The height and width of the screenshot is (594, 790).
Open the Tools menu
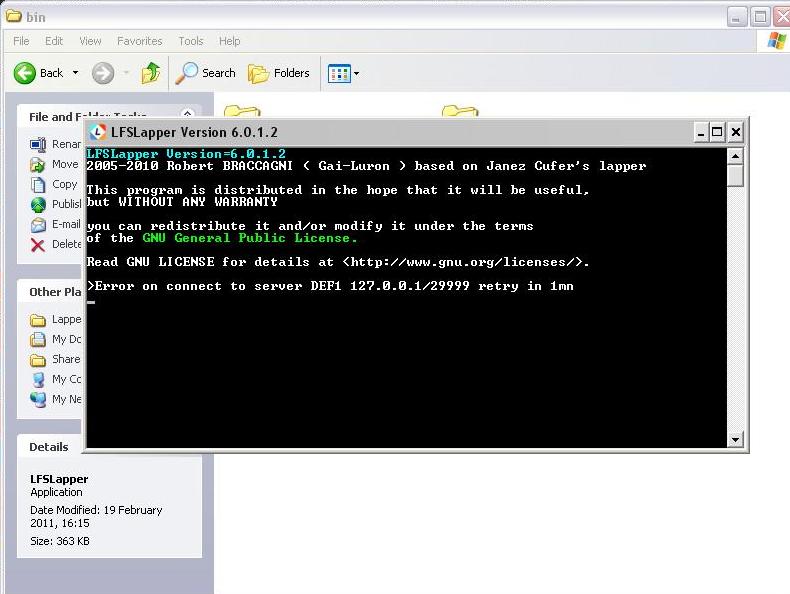pyautogui.click(x=190, y=41)
